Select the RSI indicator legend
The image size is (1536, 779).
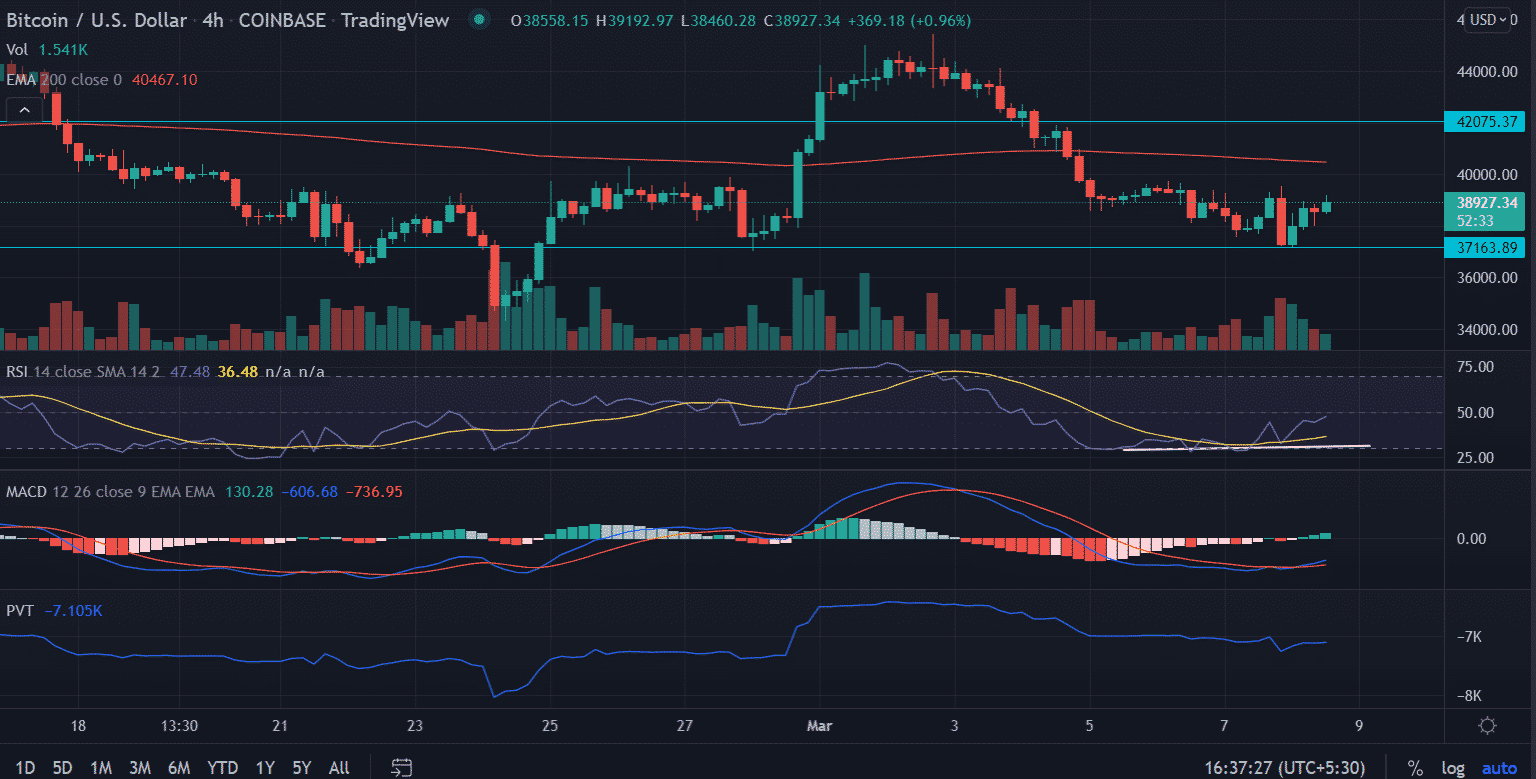coord(17,372)
